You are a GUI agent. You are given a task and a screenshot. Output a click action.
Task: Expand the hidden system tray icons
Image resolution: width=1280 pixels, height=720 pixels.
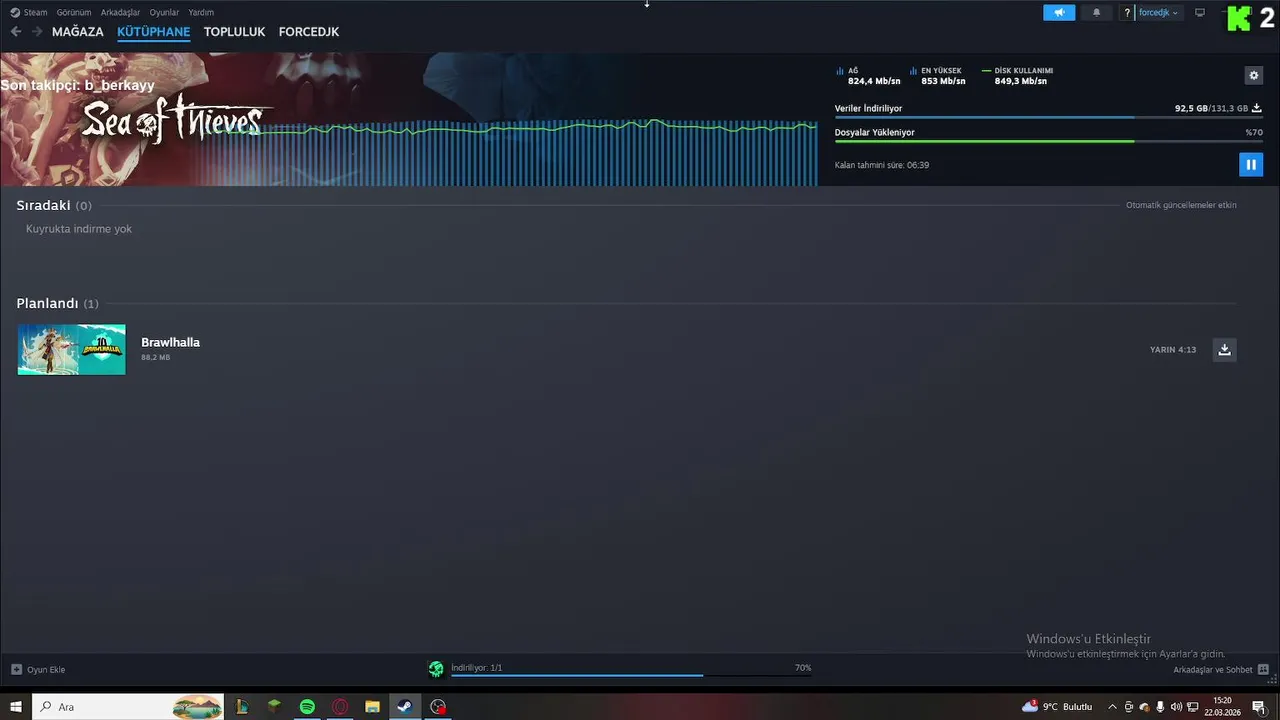tap(1112, 707)
